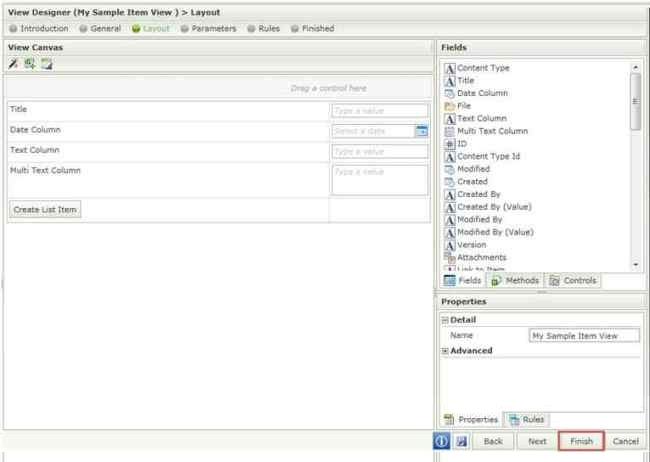The width and height of the screenshot is (650, 462).
Task: Click the Title label in the canvas
Action: (18, 109)
